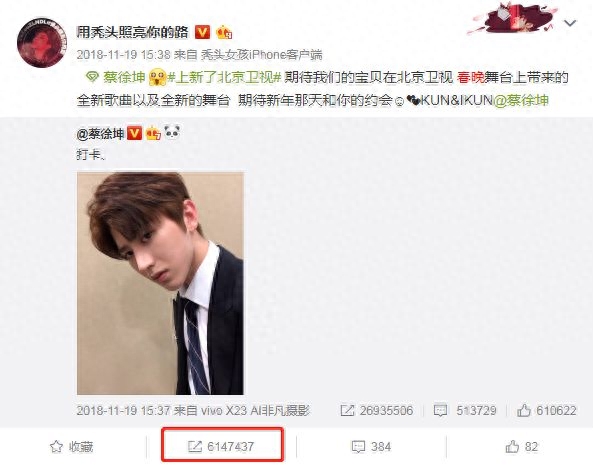Click the repost button showing 6147437

(x=222, y=447)
